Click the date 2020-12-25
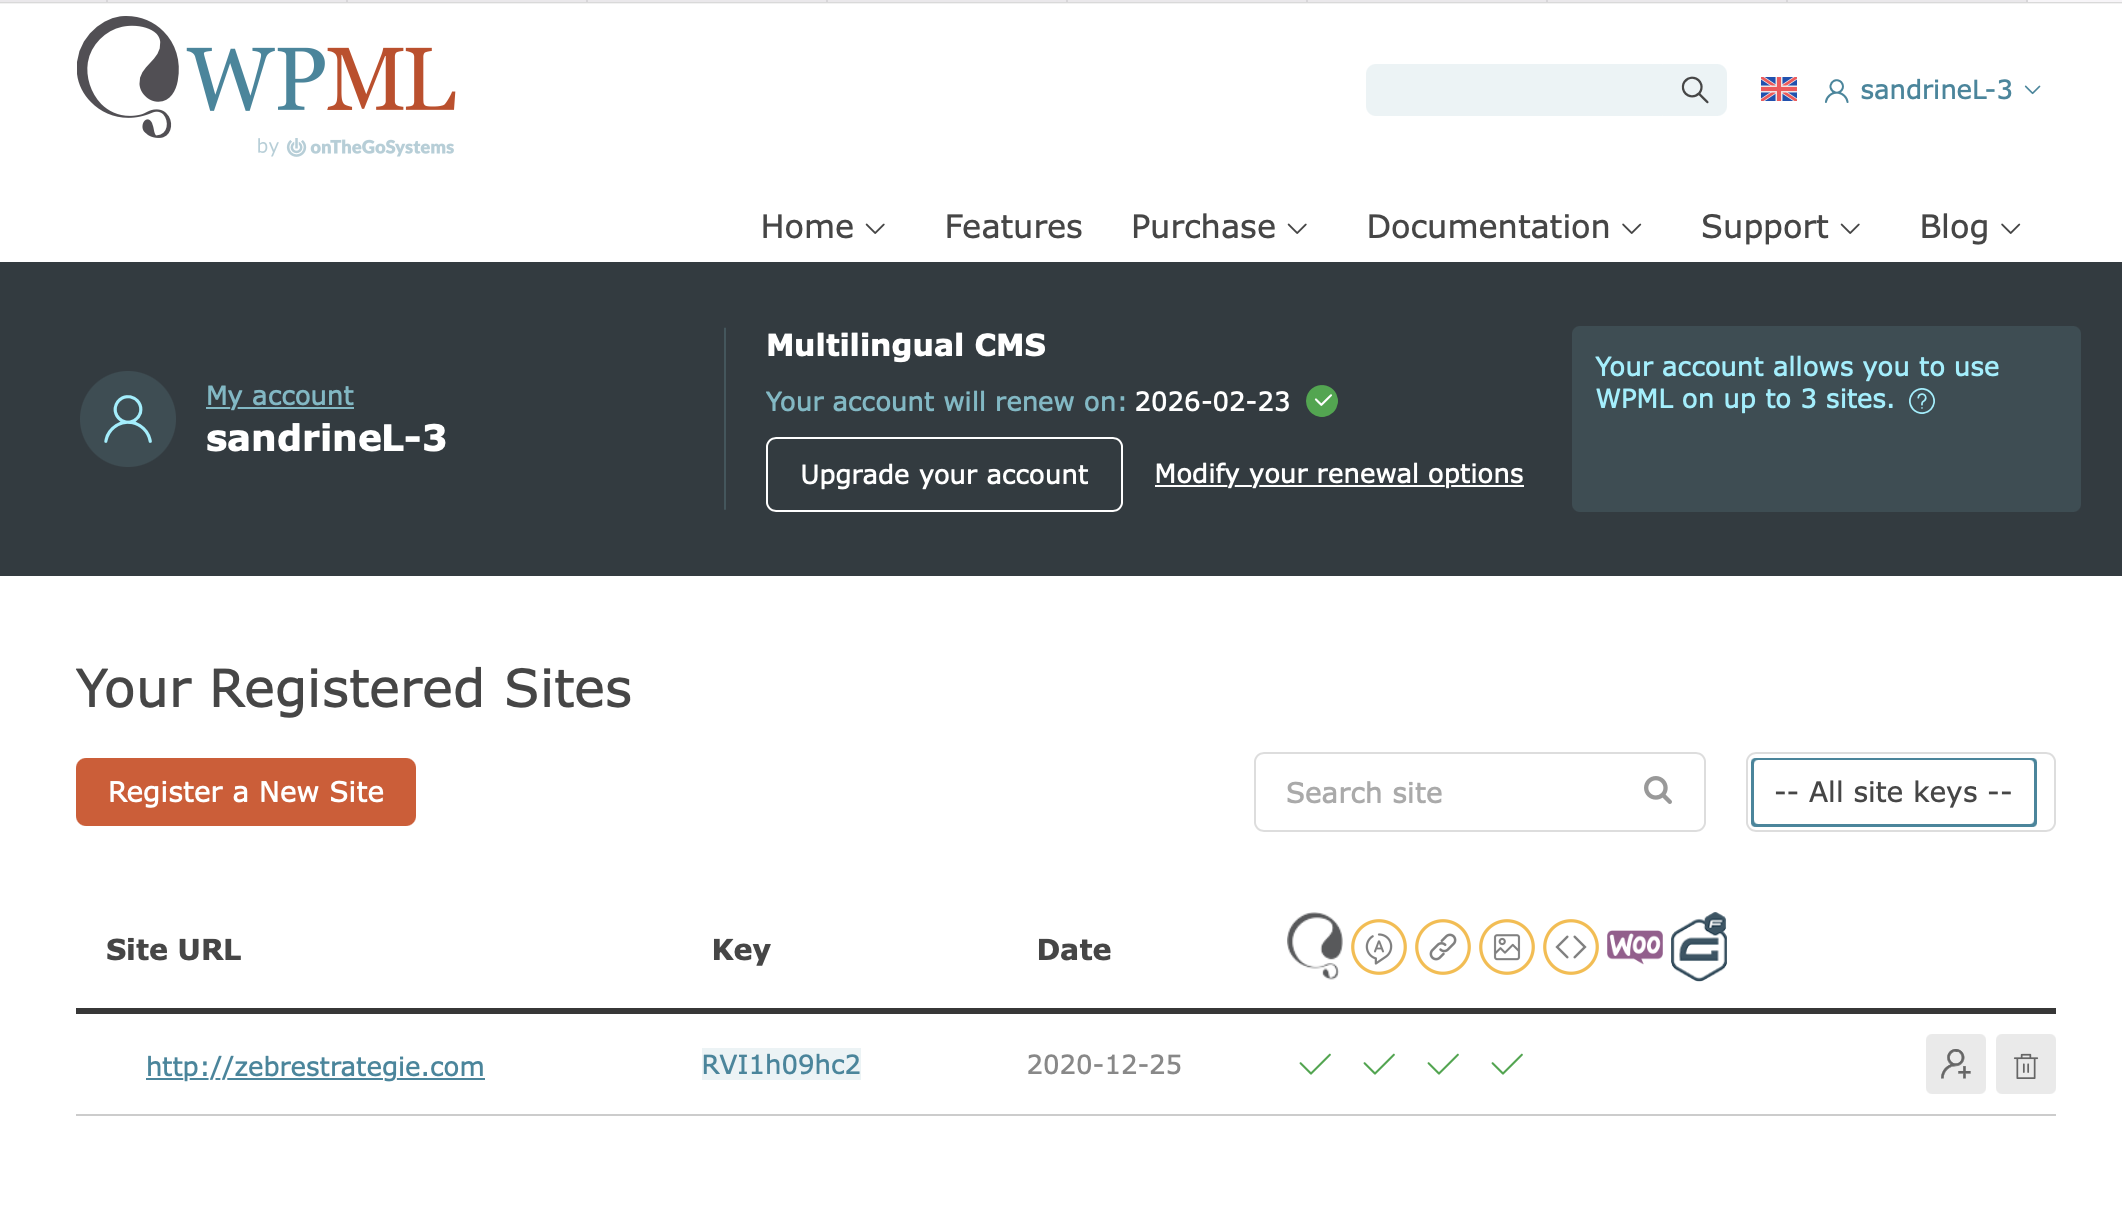Image resolution: width=2122 pixels, height=1208 pixels. click(x=1104, y=1064)
